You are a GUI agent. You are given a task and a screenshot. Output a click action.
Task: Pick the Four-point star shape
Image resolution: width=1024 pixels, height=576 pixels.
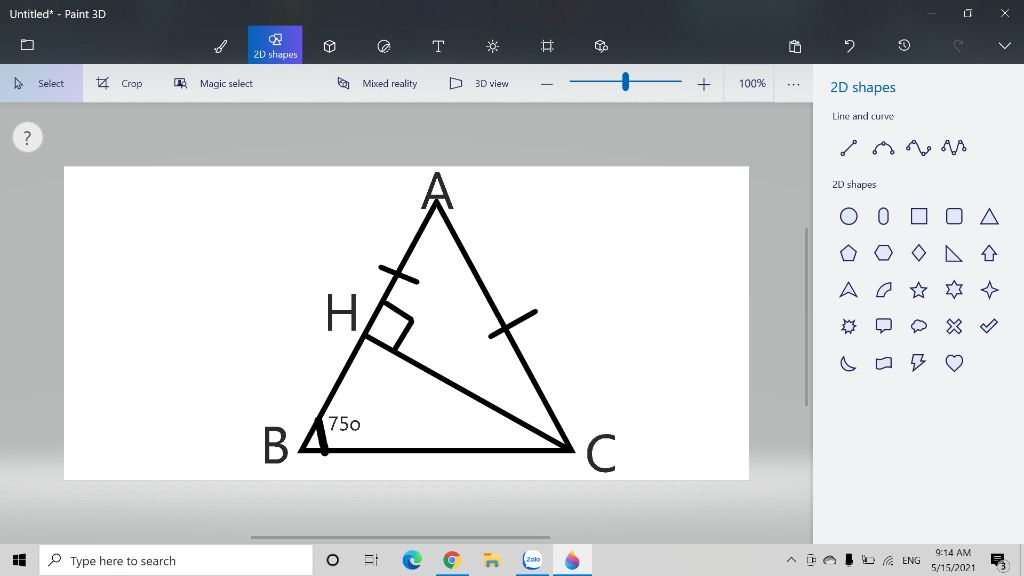pos(989,289)
